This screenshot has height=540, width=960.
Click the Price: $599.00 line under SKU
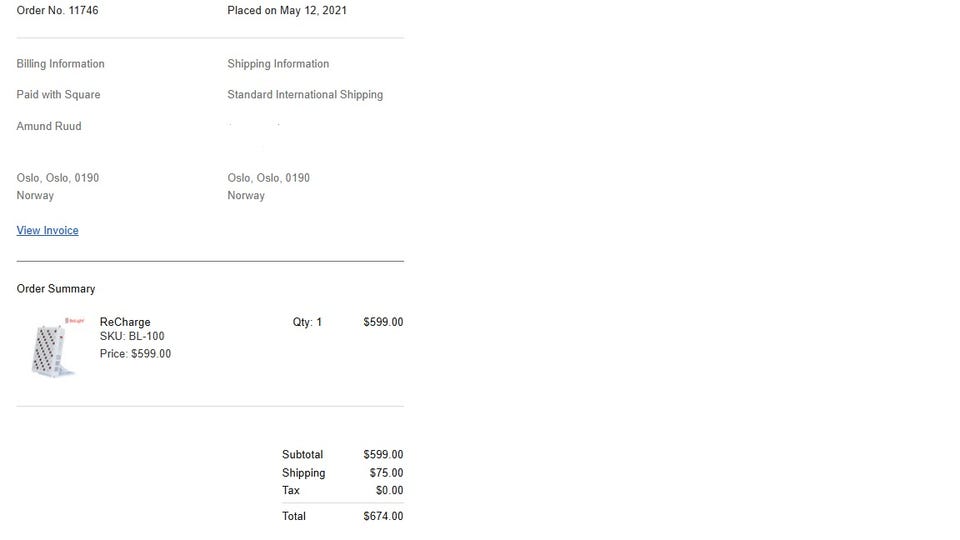click(135, 354)
